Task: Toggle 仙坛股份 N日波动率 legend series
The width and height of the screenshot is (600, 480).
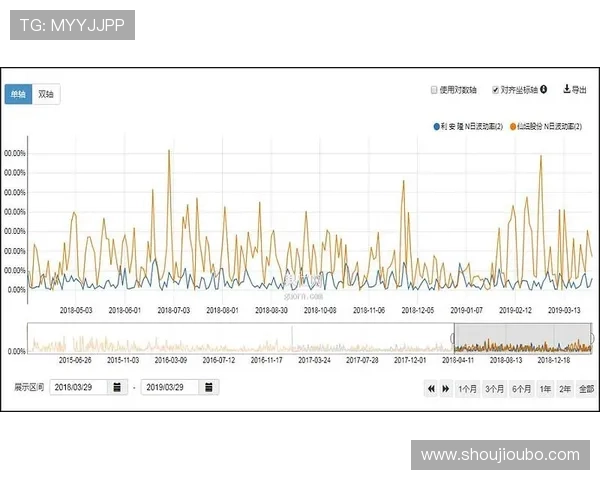Action: pyautogui.click(x=546, y=126)
